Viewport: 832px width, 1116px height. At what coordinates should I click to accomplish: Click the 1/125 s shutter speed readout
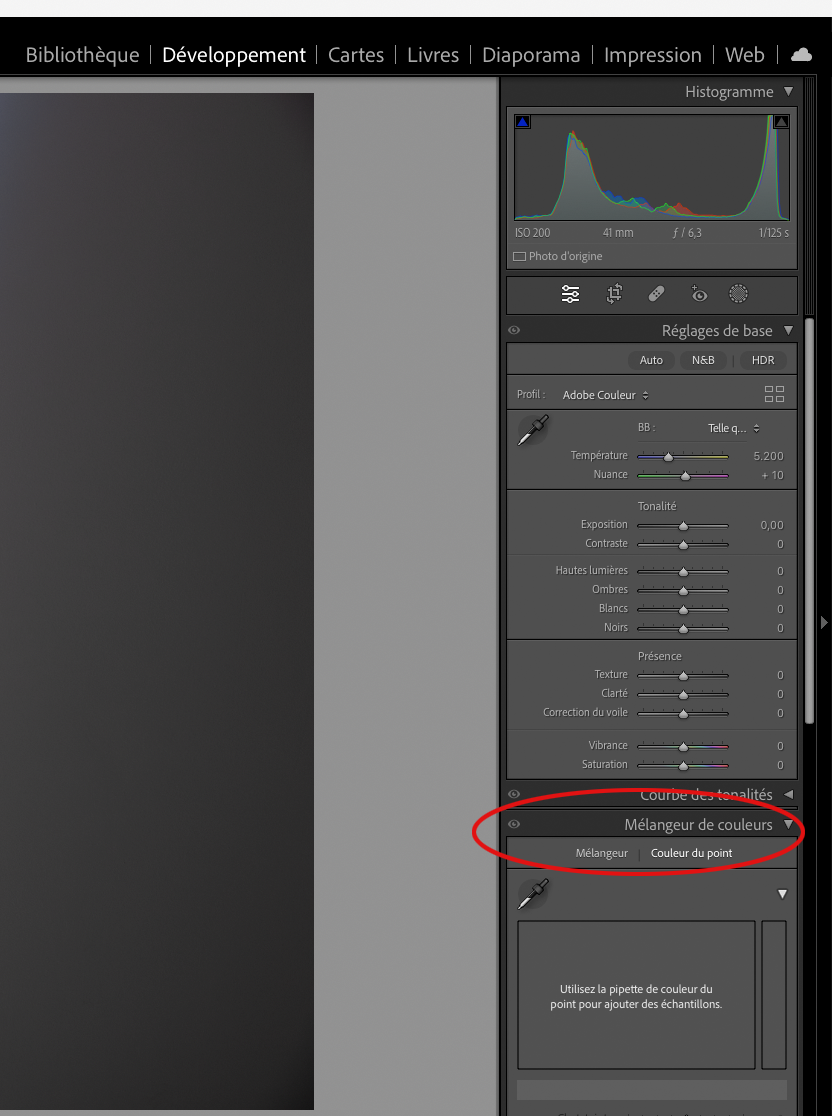coord(774,233)
